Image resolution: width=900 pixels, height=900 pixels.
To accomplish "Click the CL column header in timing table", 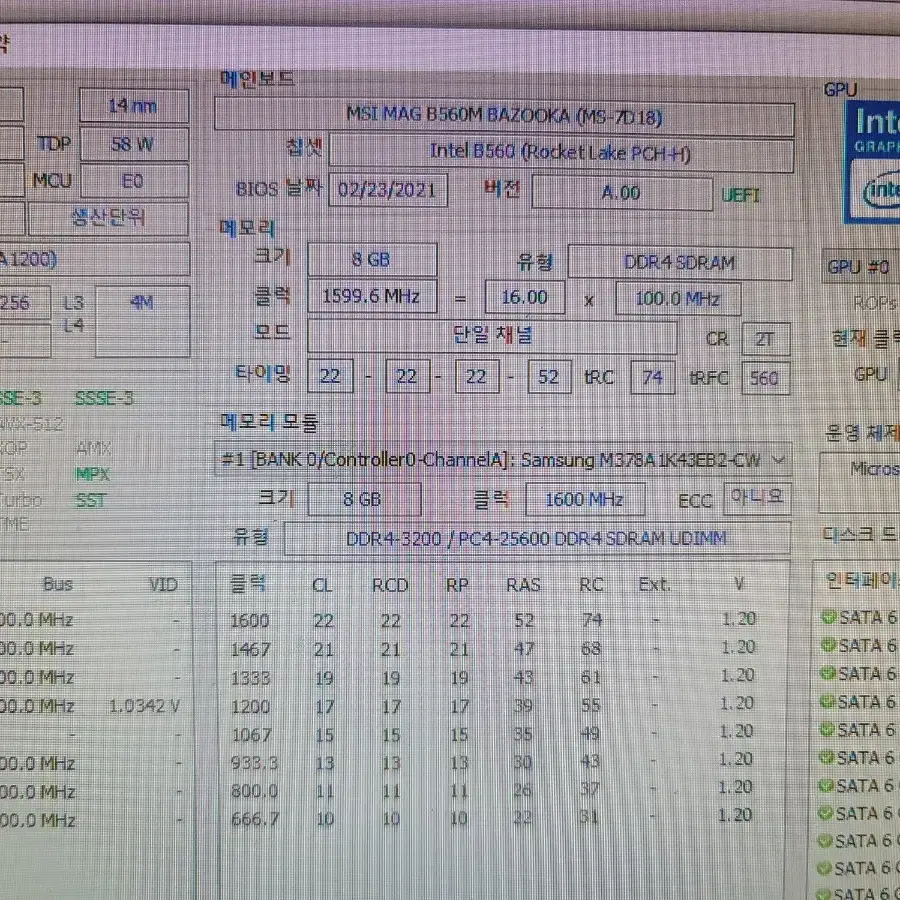I will pyautogui.click(x=322, y=585).
